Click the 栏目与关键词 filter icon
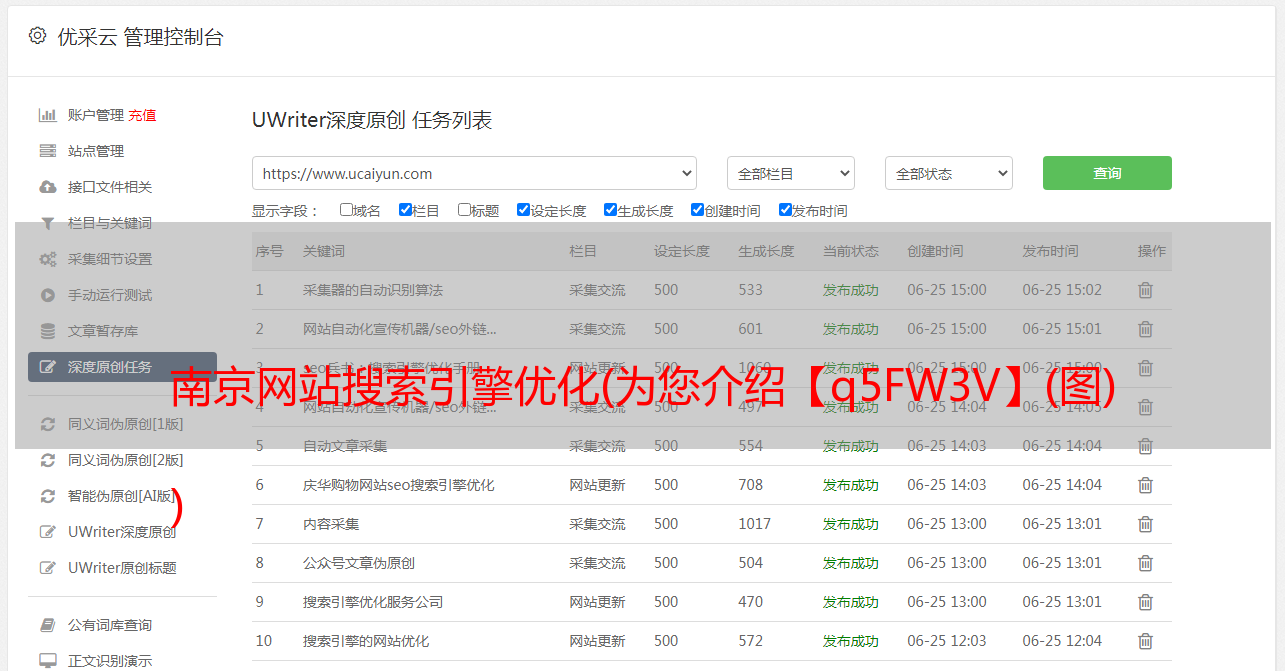The height and width of the screenshot is (671, 1285). coord(47,223)
